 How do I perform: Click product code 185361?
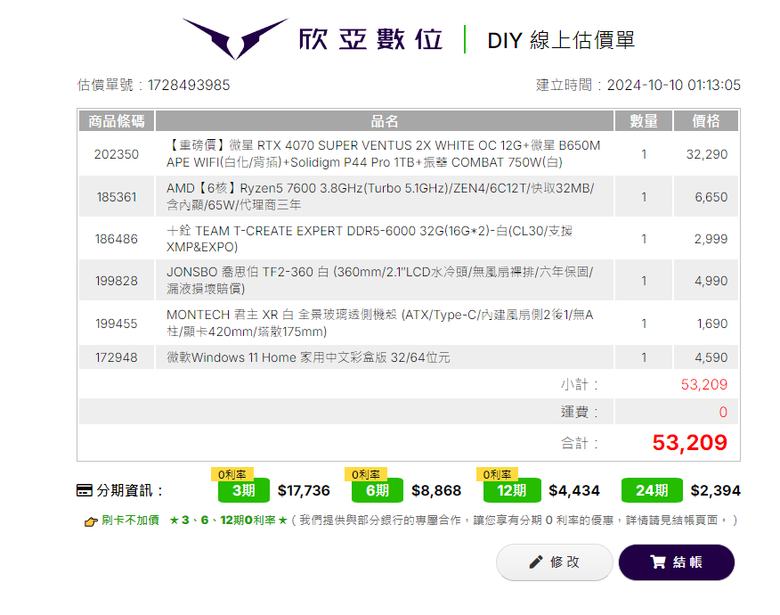click(x=116, y=197)
